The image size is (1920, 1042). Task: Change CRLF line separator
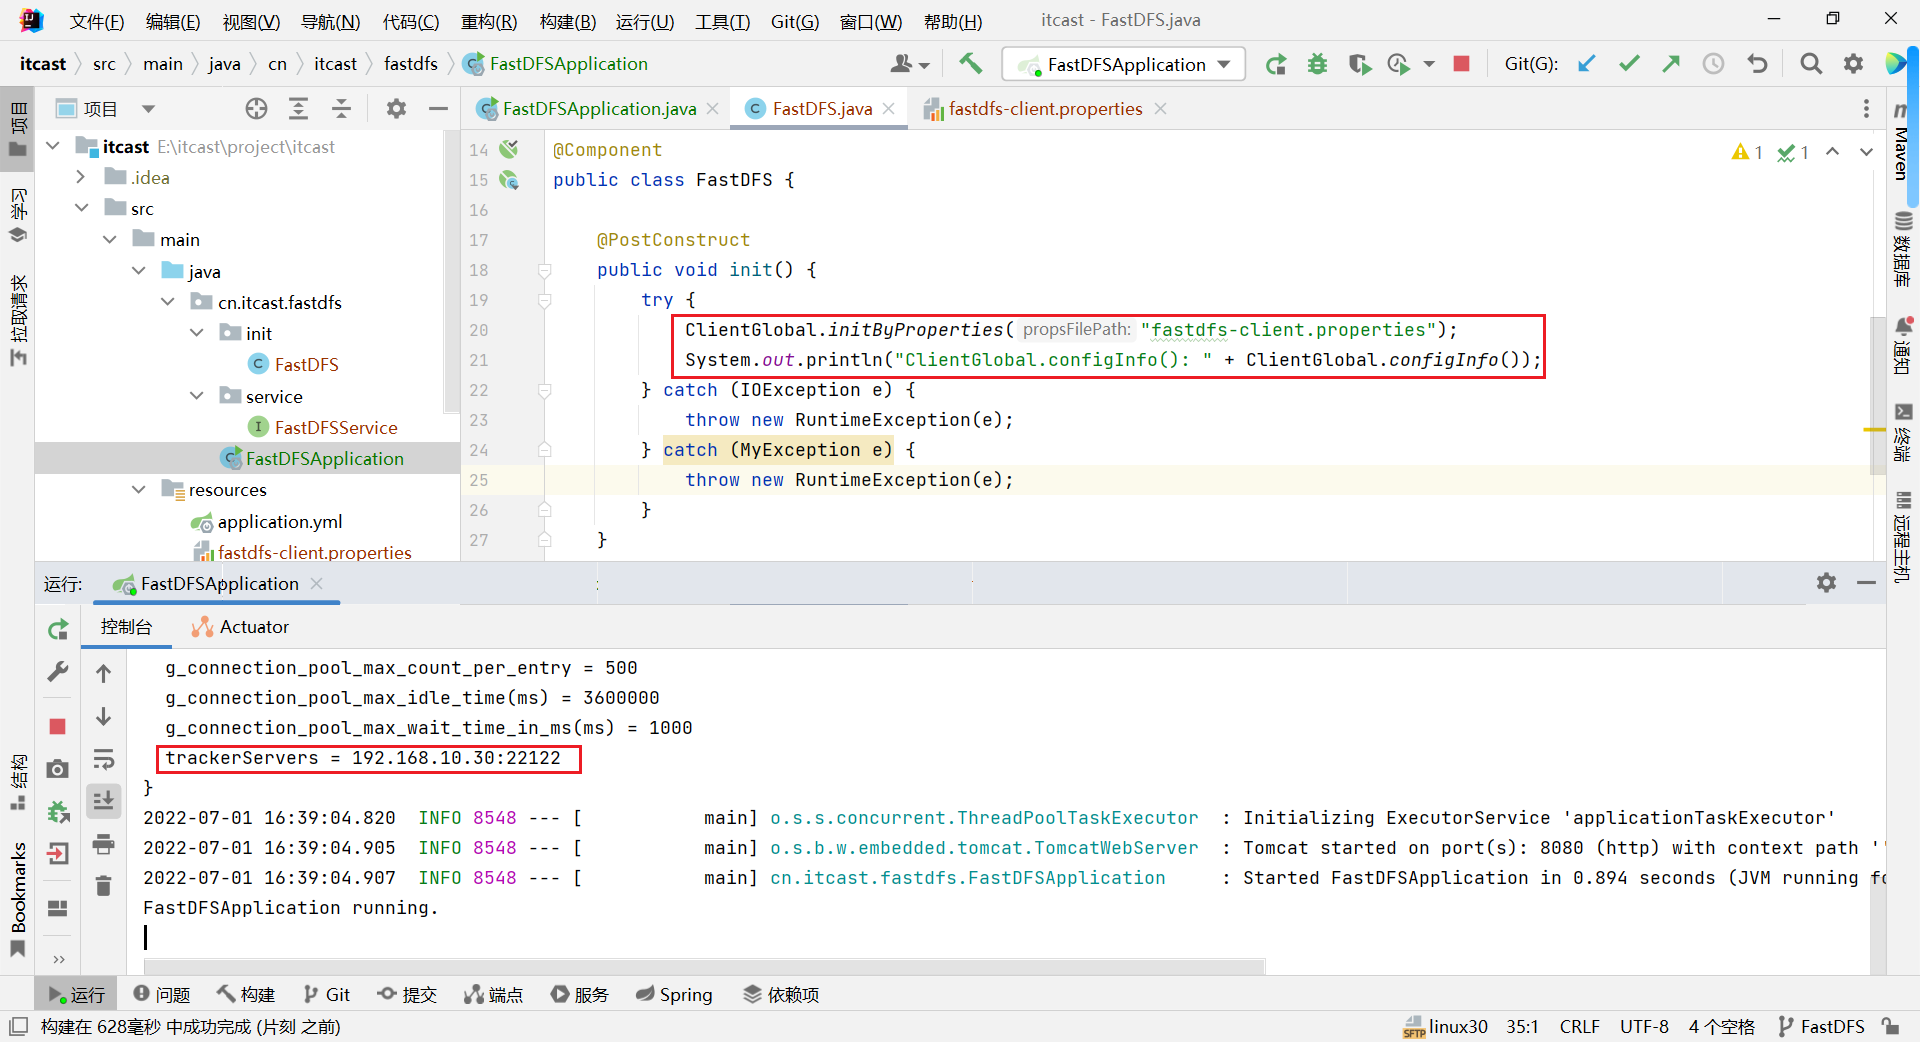(1579, 1027)
